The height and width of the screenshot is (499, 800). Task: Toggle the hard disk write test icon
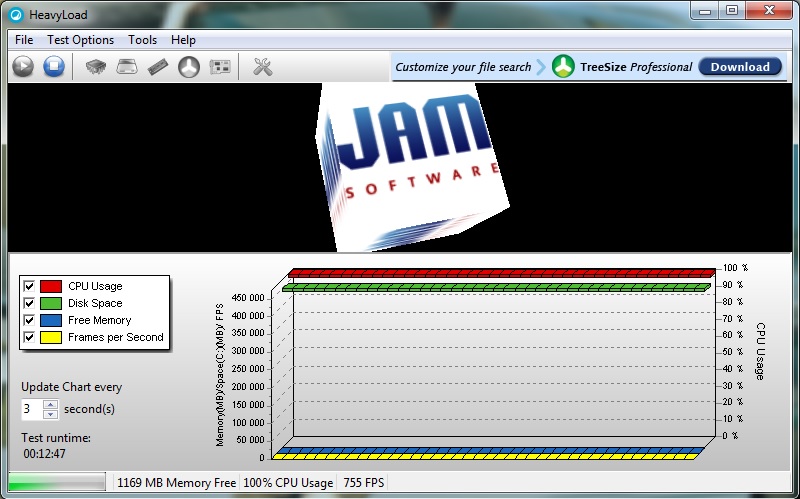127,67
